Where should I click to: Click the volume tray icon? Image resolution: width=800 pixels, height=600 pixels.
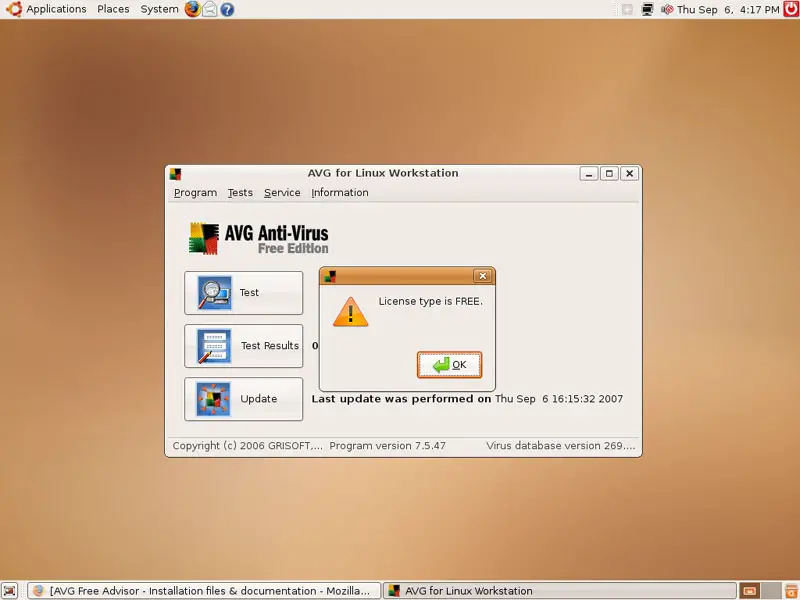[x=667, y=9]
